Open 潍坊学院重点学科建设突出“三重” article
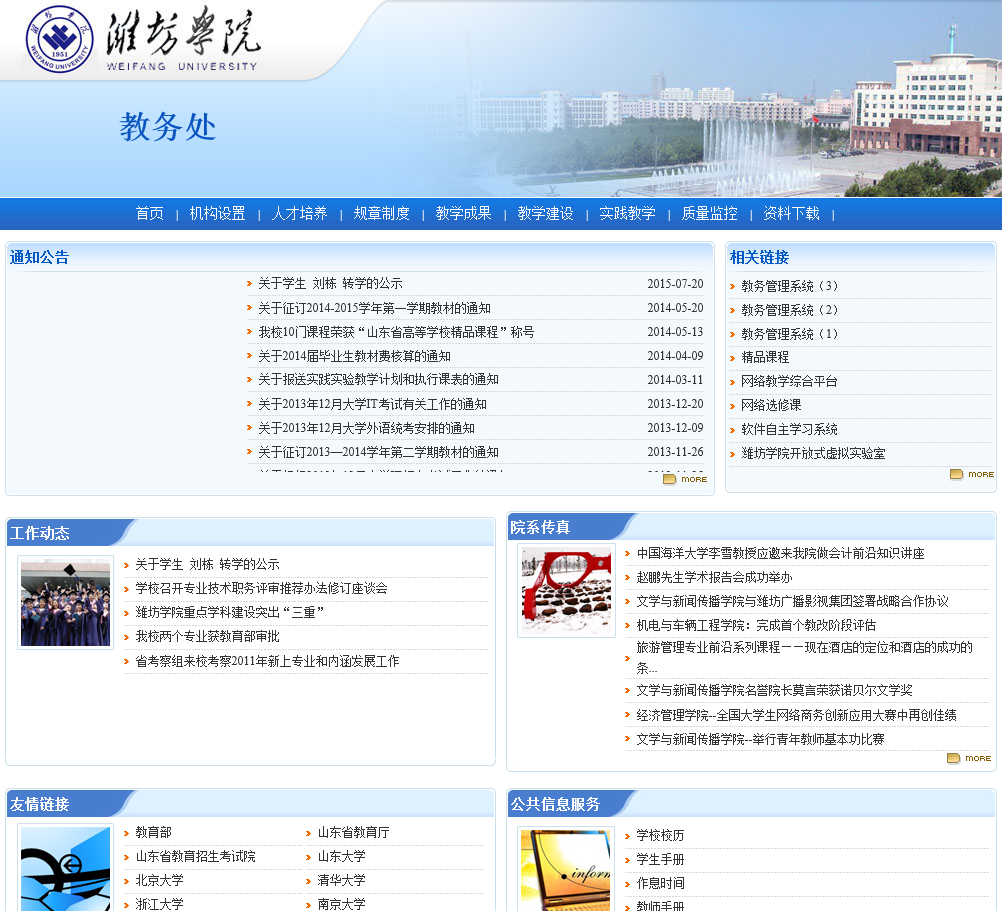 230,612
